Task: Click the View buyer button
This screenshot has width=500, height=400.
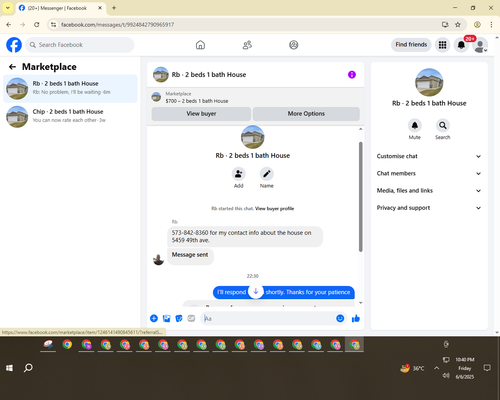Action: click(201, 114)
